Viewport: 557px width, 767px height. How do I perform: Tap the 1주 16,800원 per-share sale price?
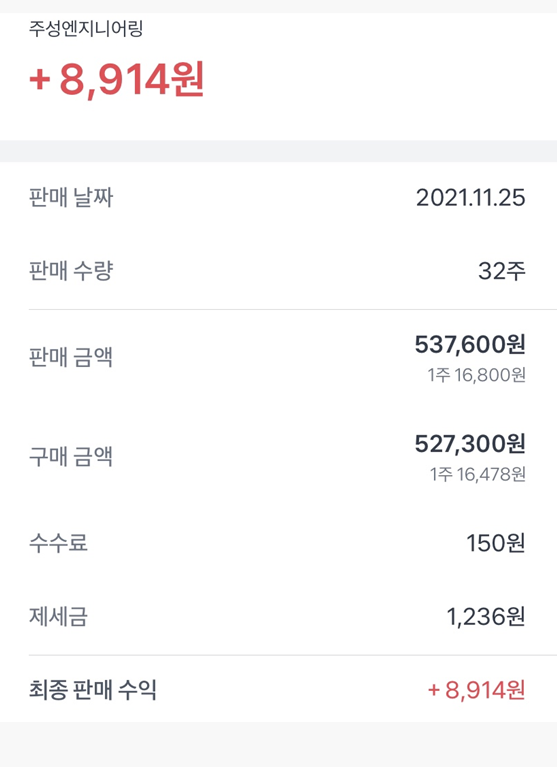[477, 375]
